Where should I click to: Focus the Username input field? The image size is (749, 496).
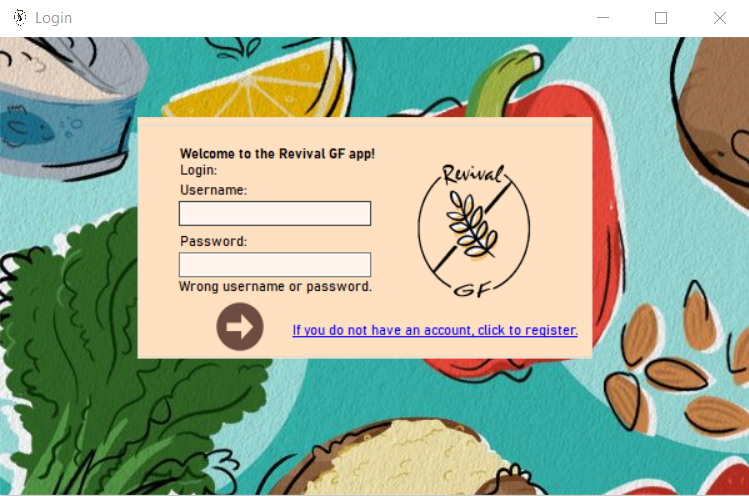pos(275,213)
